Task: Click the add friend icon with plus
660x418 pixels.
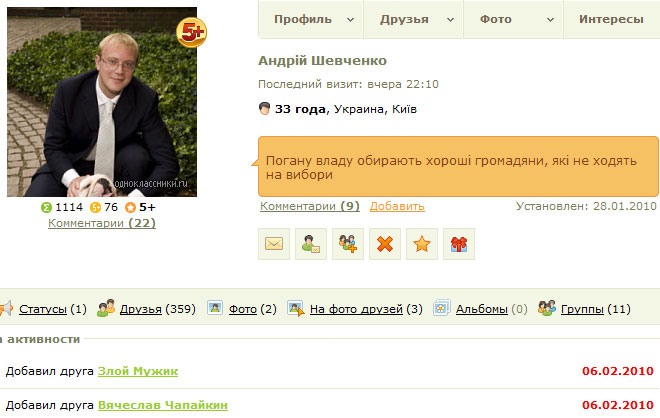Action: 348,244
